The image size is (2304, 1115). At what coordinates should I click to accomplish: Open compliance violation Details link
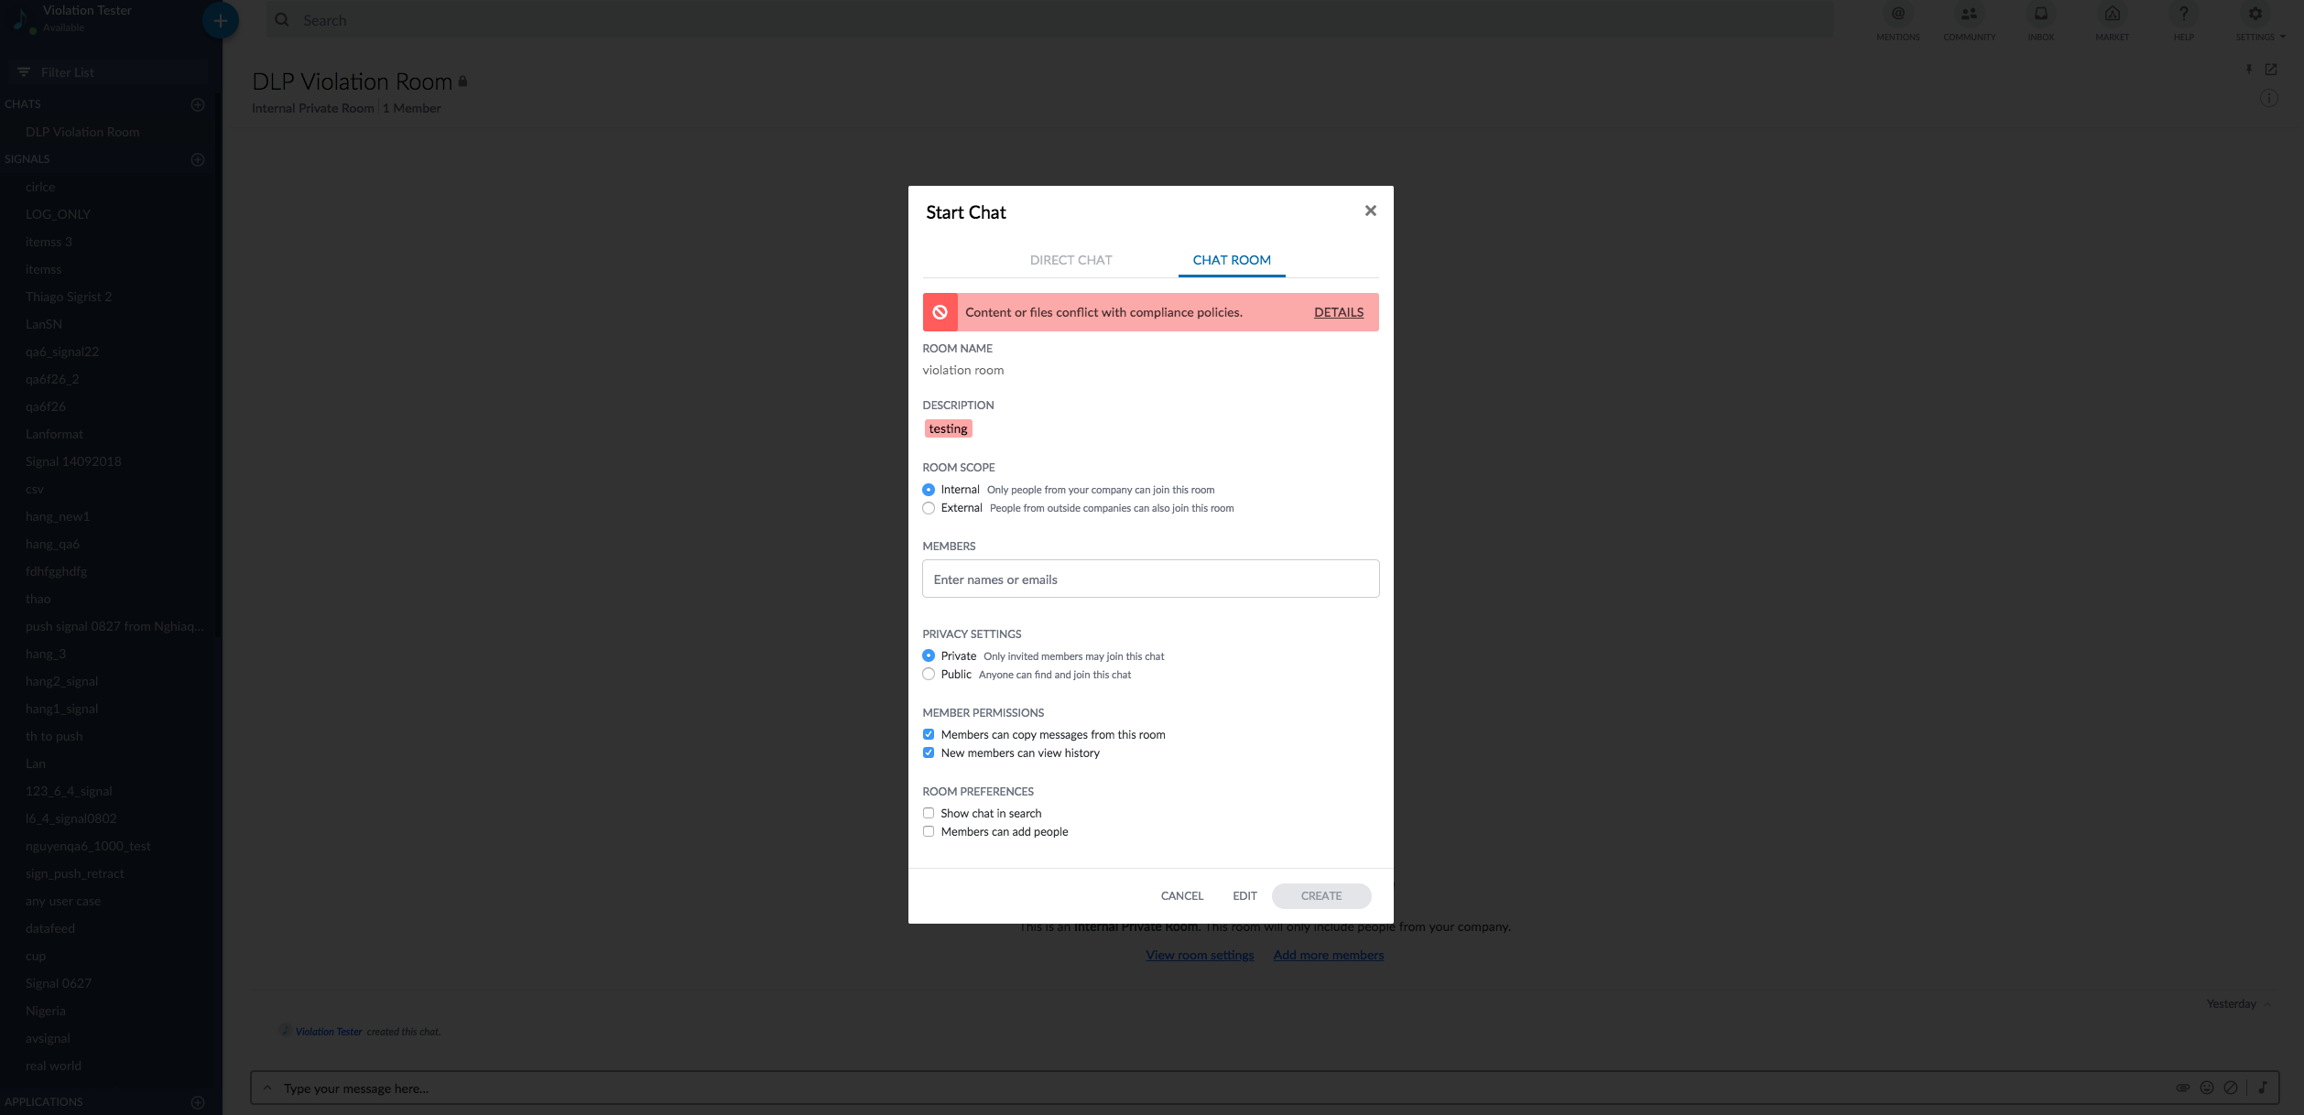[1338, 312]
